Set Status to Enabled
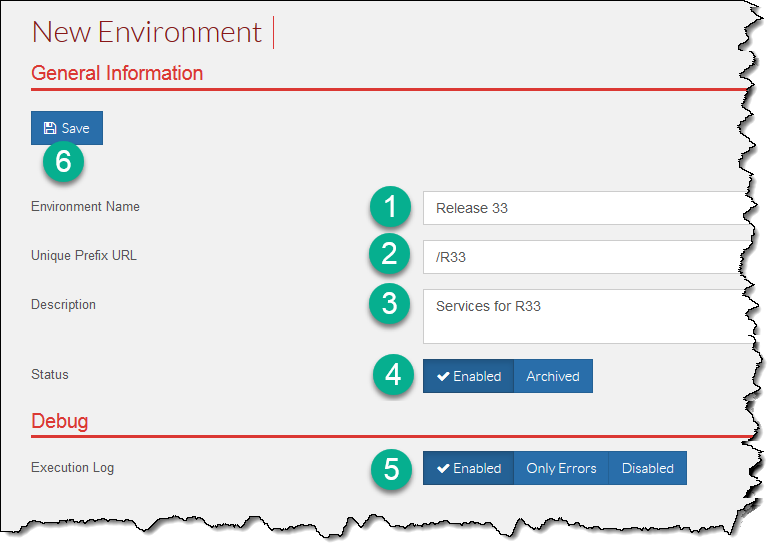This screenshot has height=554, width=779. [468, 376]
